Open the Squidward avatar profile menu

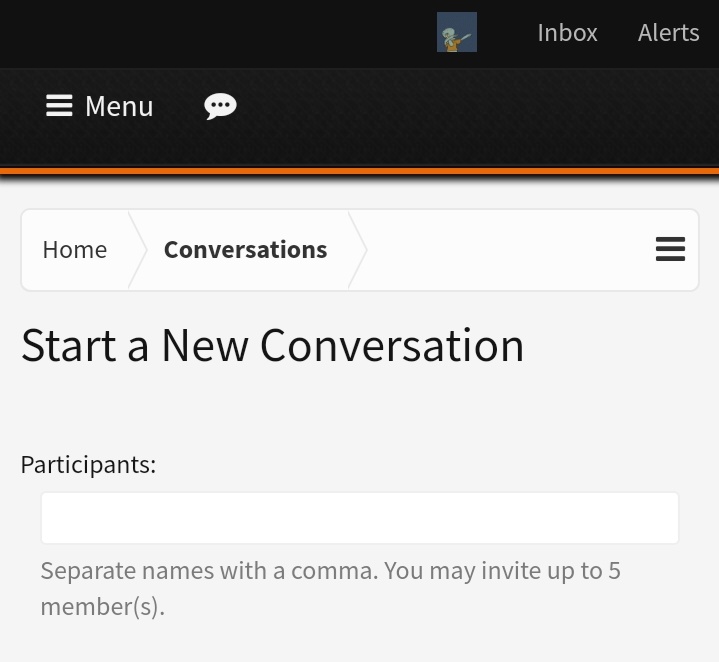point(457,32)
